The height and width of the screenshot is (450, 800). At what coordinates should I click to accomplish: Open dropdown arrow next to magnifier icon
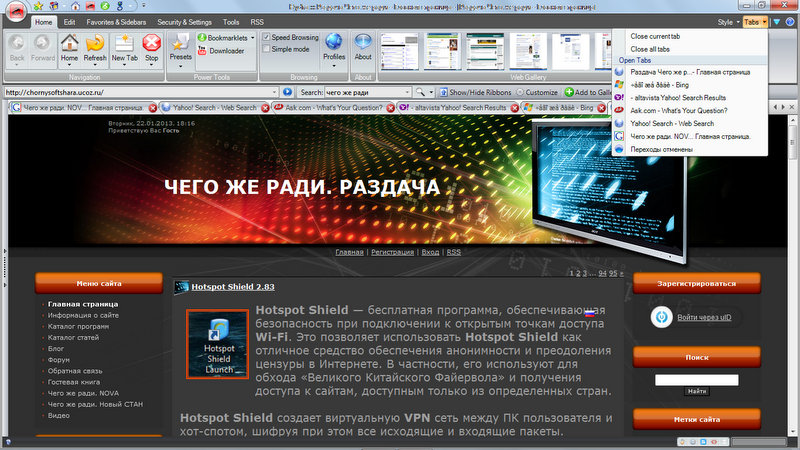(431, 92)
